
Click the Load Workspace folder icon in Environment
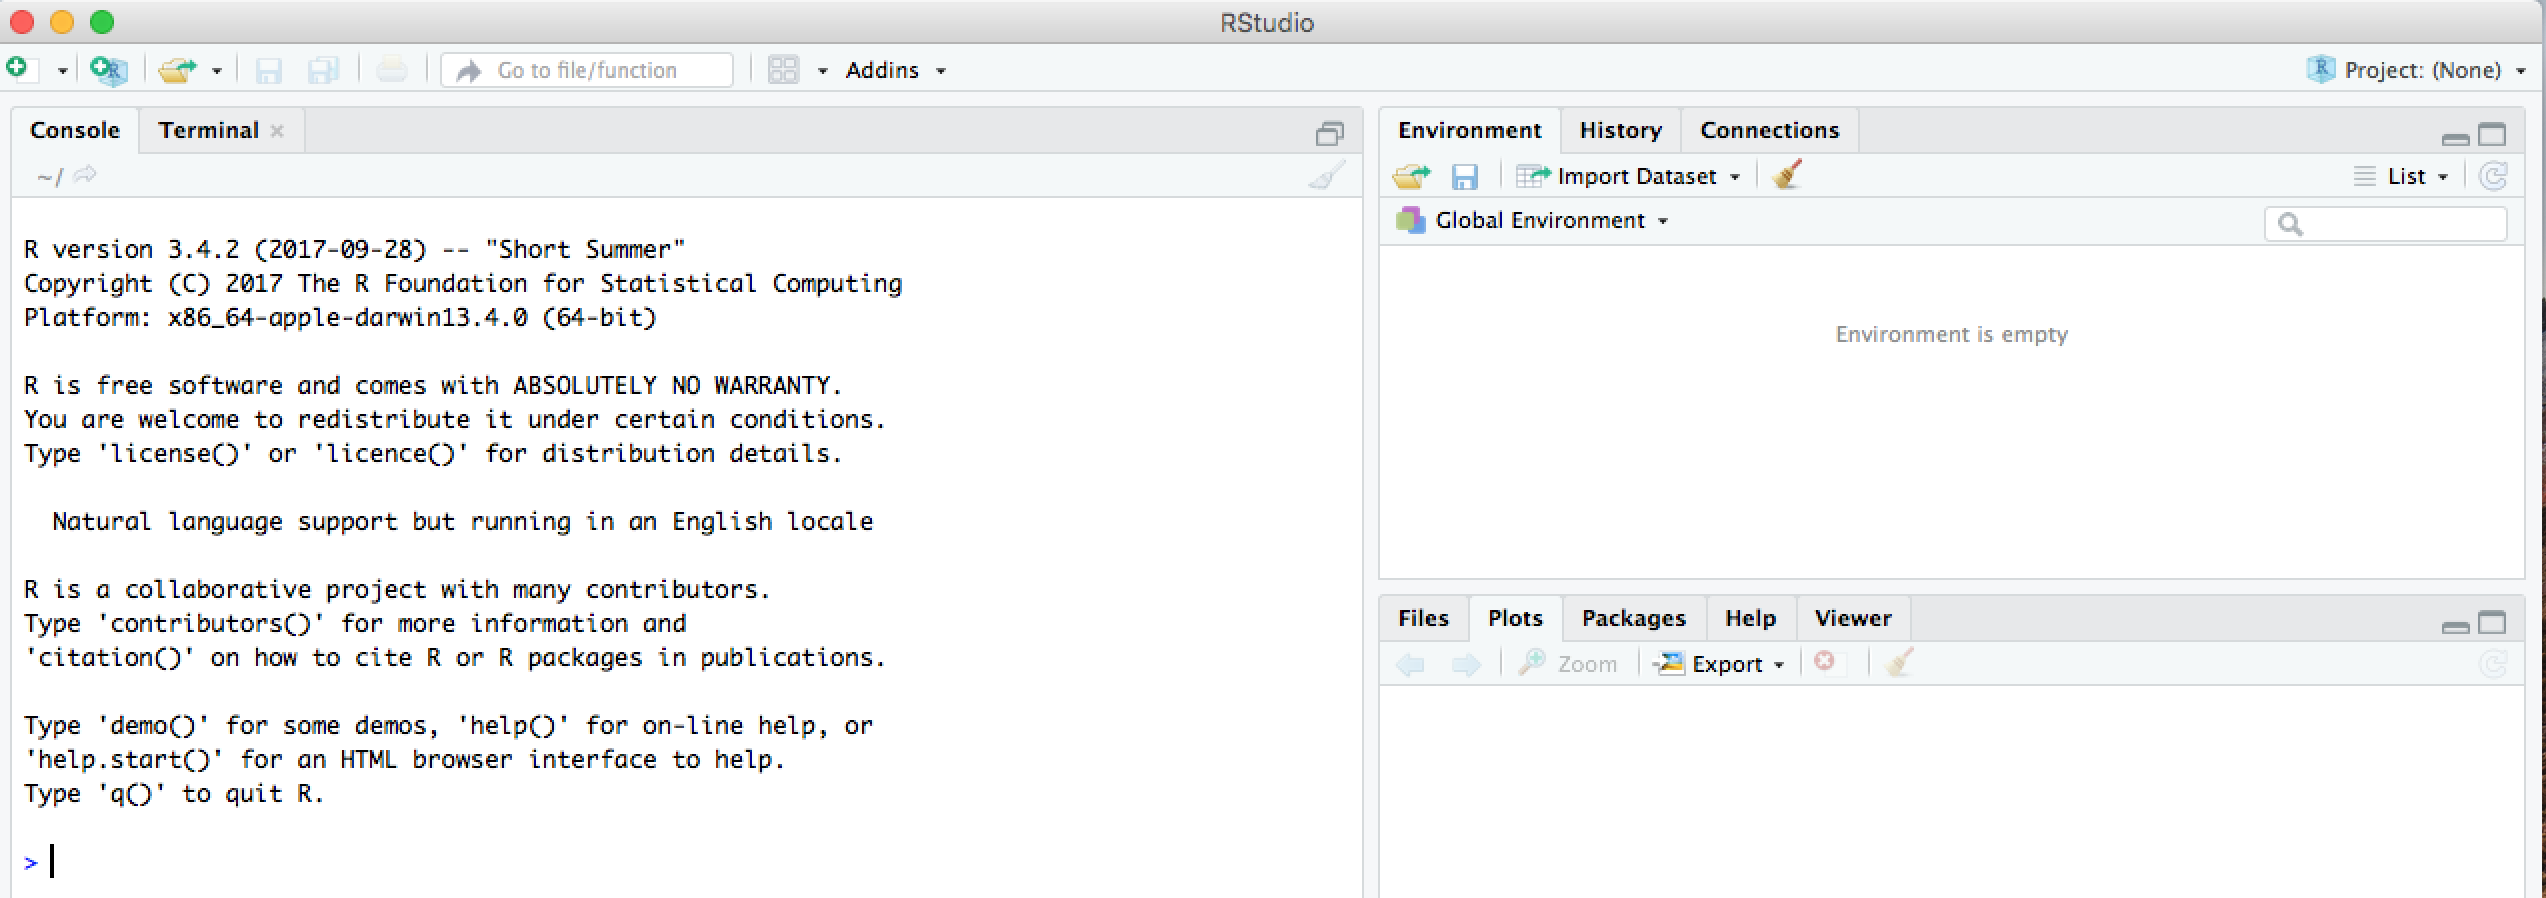click(x=1411, y=177)
